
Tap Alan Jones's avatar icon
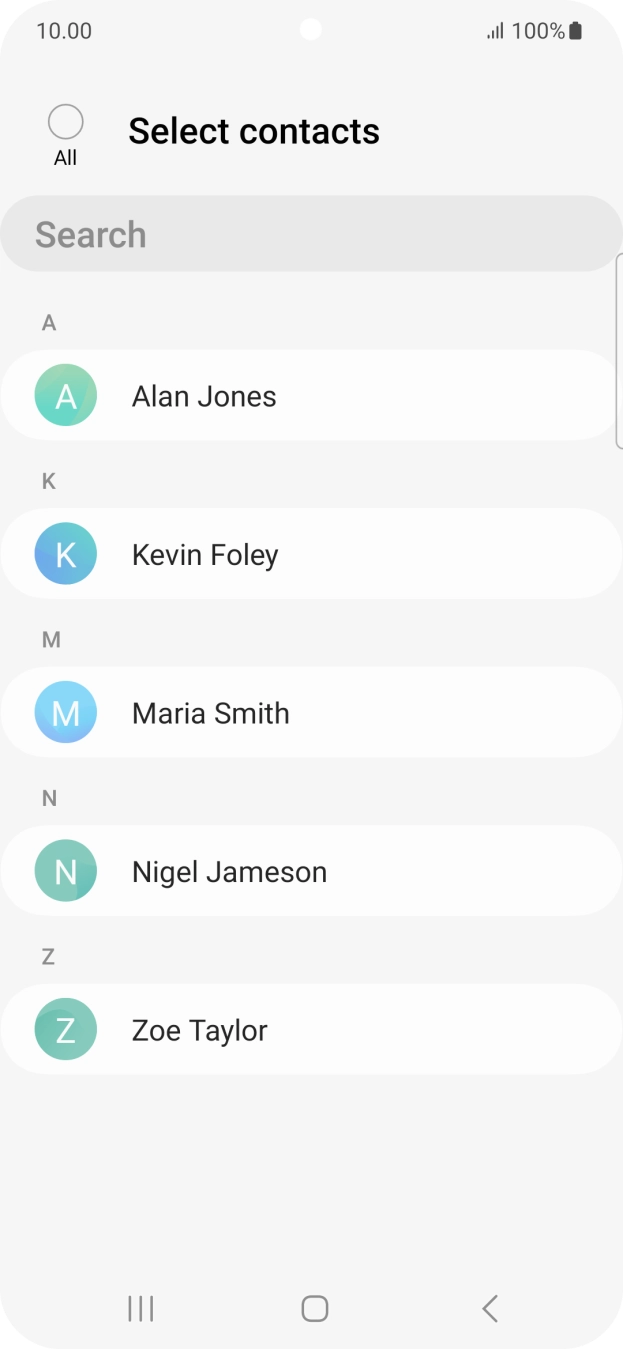click(x=66, y=396)
